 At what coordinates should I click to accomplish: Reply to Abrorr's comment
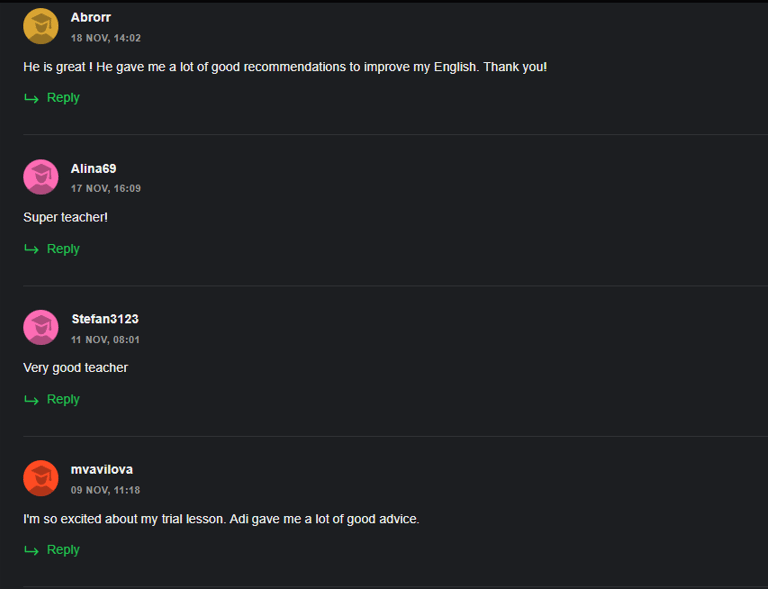(63, 98)
